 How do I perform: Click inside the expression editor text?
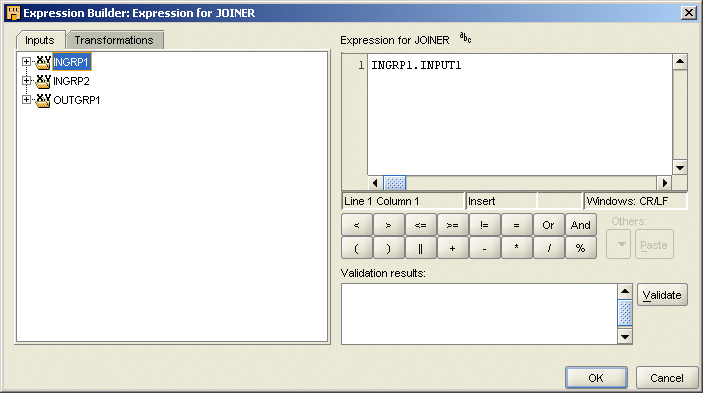pyautogui.click(x=520, y=115)
